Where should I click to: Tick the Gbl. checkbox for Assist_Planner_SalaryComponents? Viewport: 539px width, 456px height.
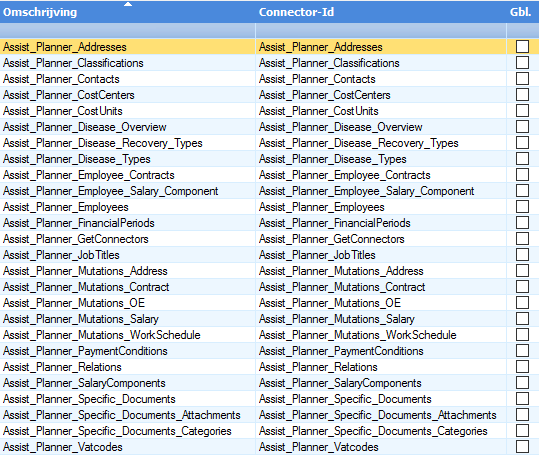(522, 382)
